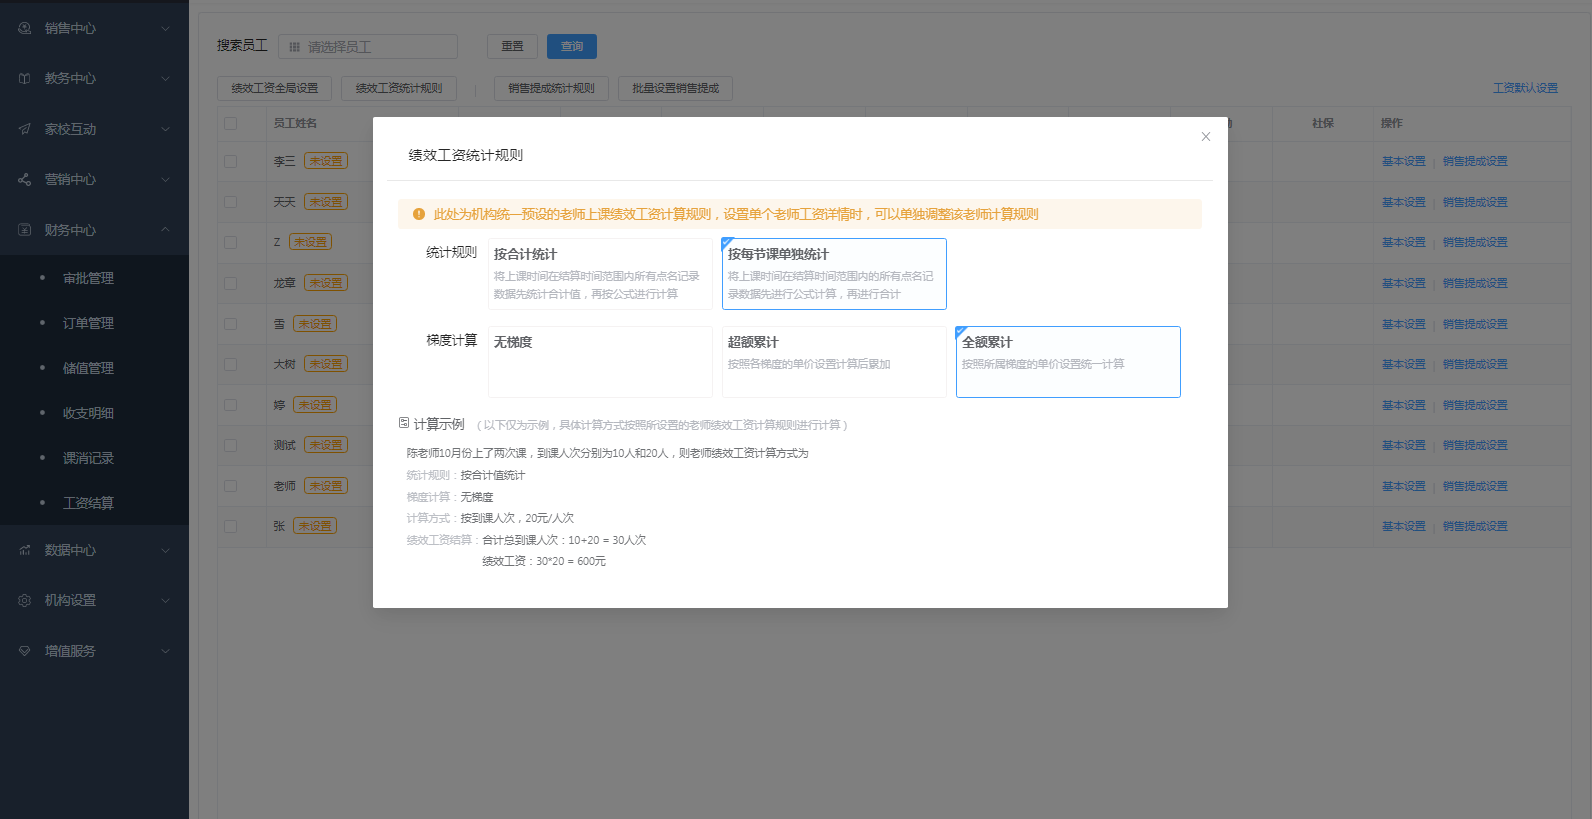Viewport: 1592px width, 819px height.
Task: Open 审批管理 in the sidebar
Action: (x=88, y=278)
